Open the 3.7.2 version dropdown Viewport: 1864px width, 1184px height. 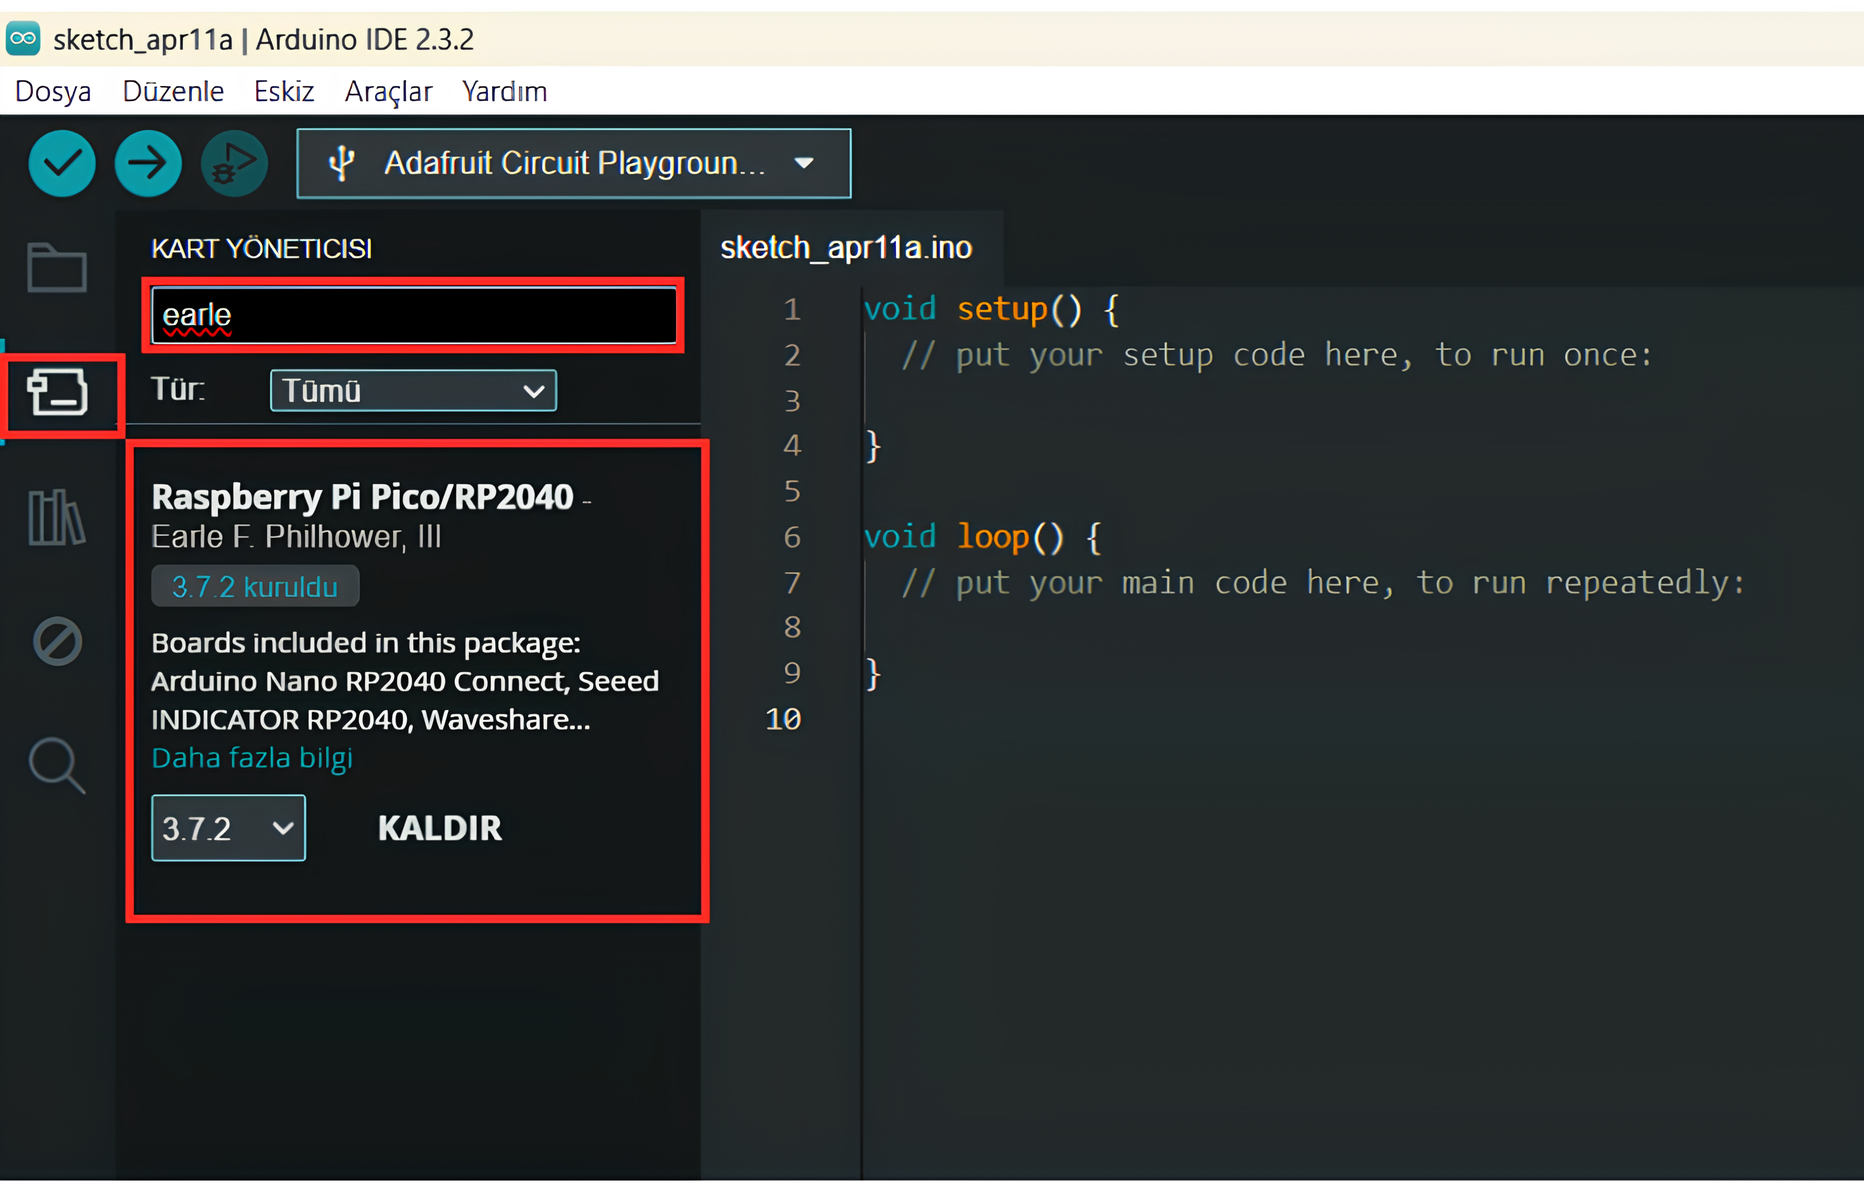click(228, 828)
